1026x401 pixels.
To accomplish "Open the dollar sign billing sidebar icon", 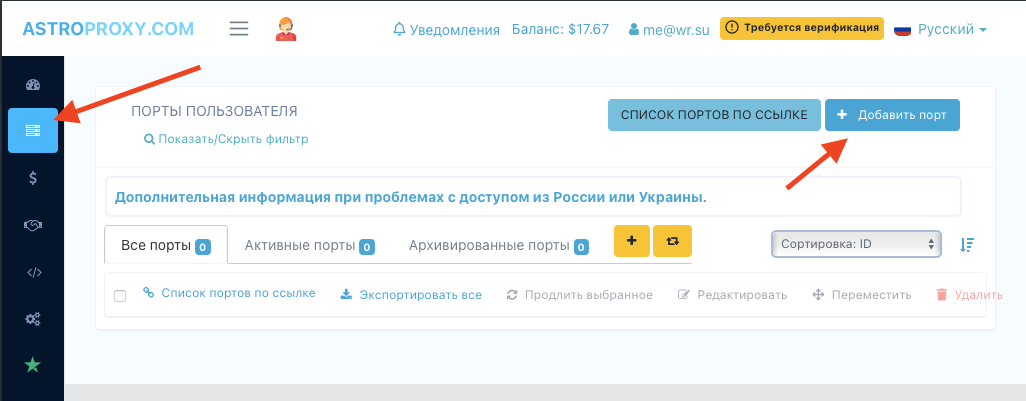I will point(33,178).
